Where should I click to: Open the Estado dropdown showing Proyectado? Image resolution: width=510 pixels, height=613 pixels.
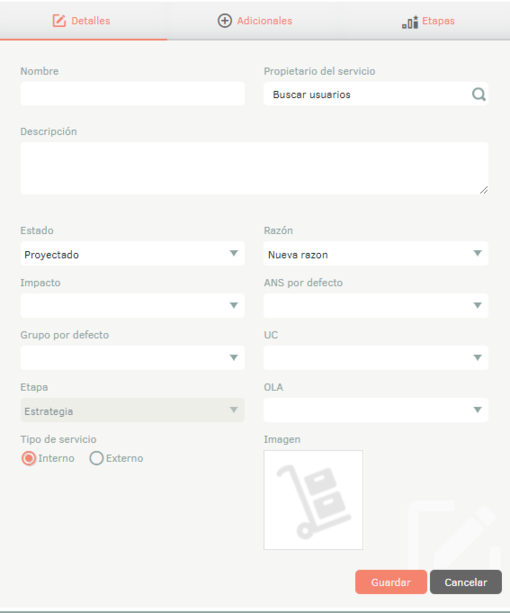click(x=132, y=254)
